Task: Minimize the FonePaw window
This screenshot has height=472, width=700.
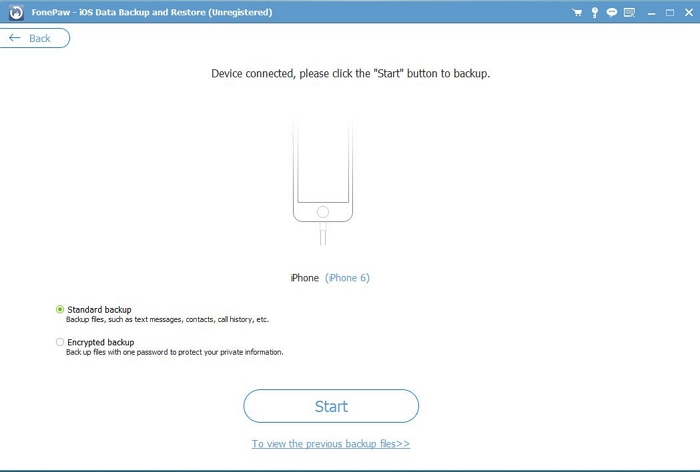Action: pos(651,13)
